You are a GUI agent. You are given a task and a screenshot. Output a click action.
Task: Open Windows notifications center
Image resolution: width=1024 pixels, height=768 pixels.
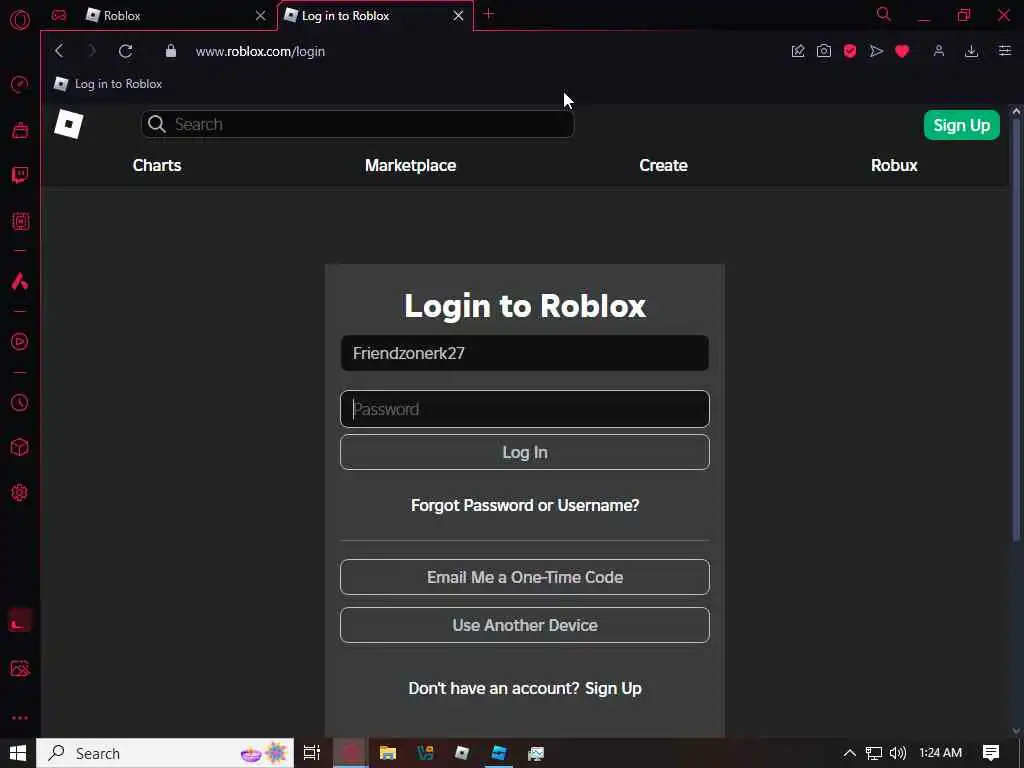(x=991, y=753)
